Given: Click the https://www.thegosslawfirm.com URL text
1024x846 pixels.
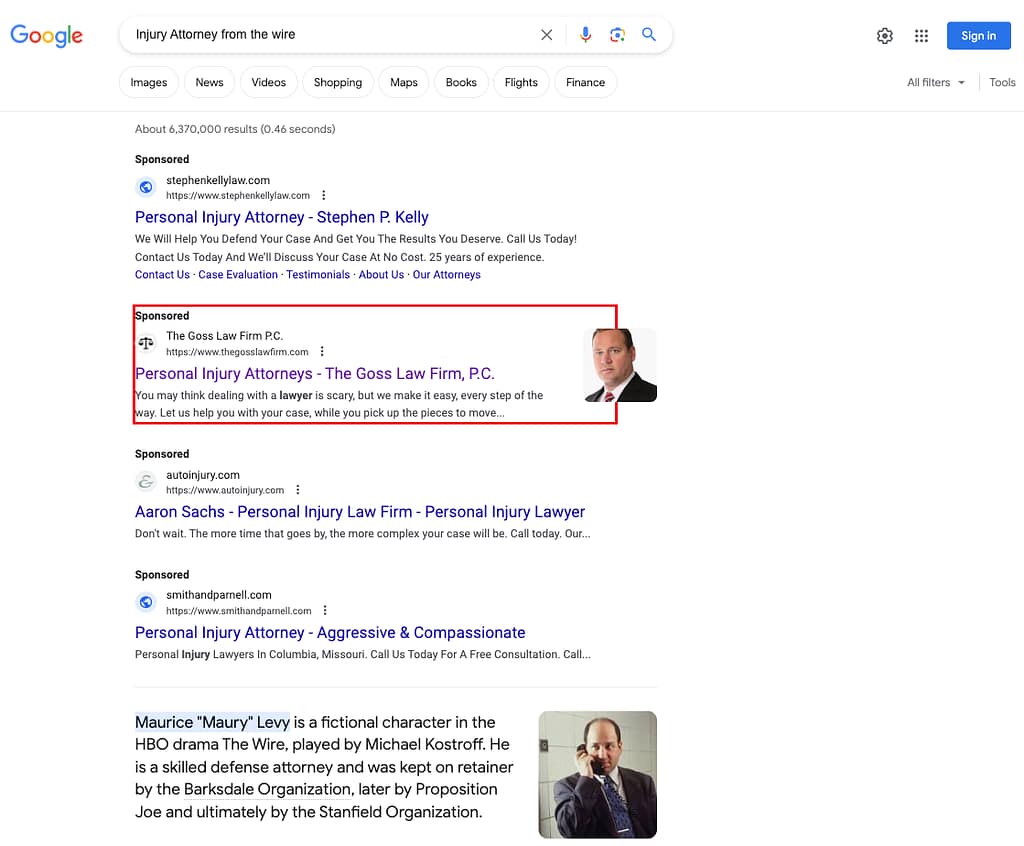Looking at the screenshot, I should click(237, 351).
